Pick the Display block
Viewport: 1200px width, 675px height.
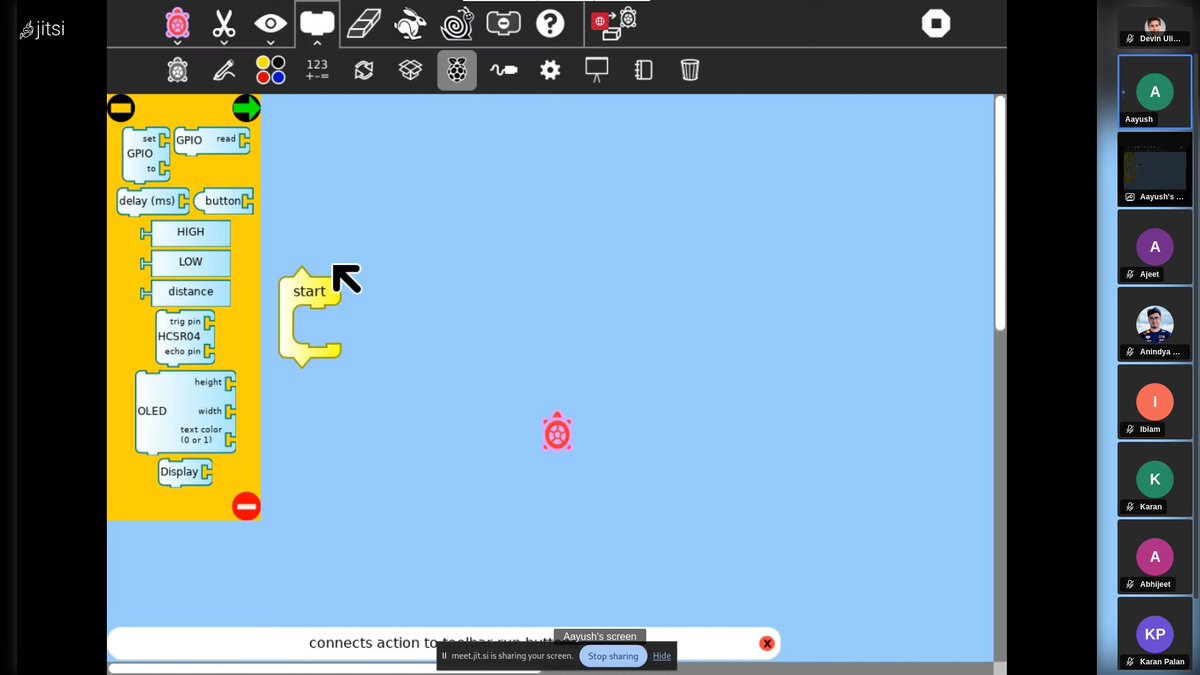click(185, 472)
